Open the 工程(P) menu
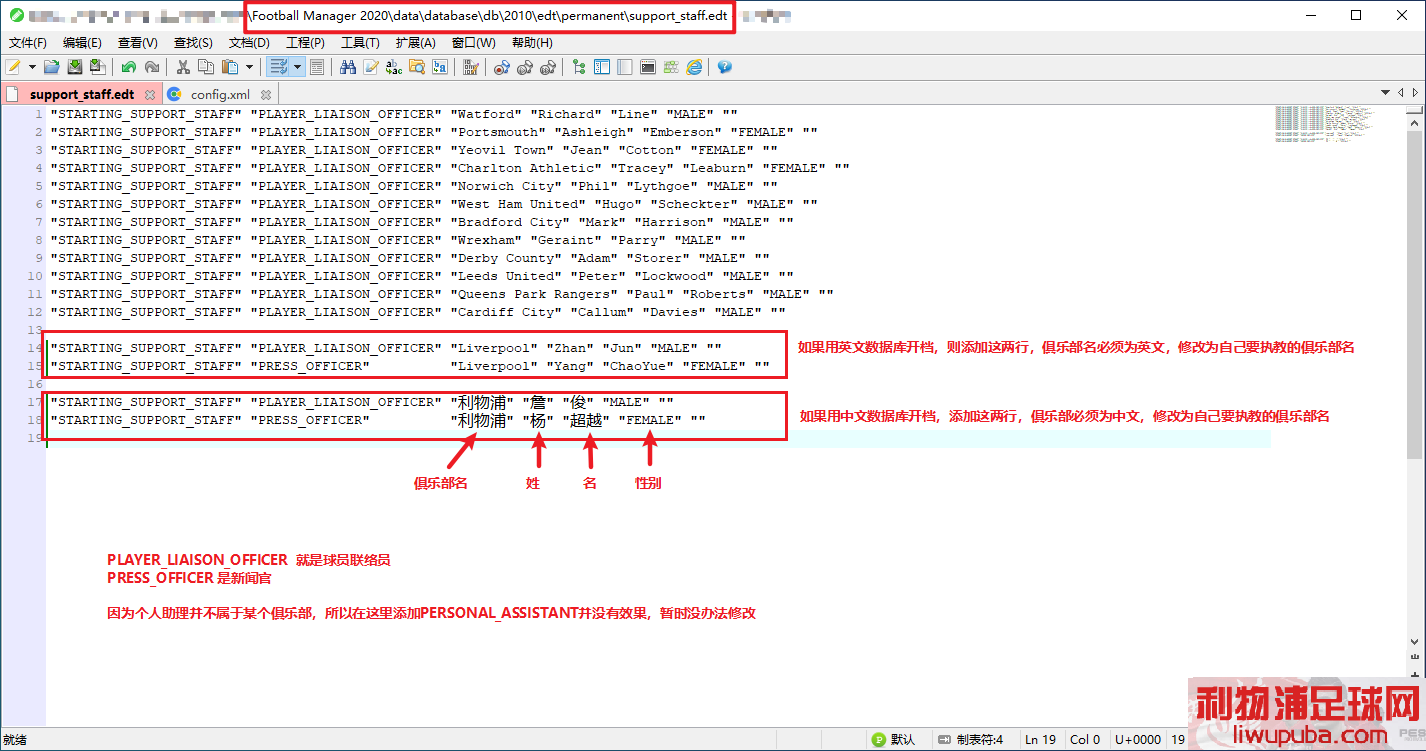This screenshot has height=751, width=1426. [305, 43]
